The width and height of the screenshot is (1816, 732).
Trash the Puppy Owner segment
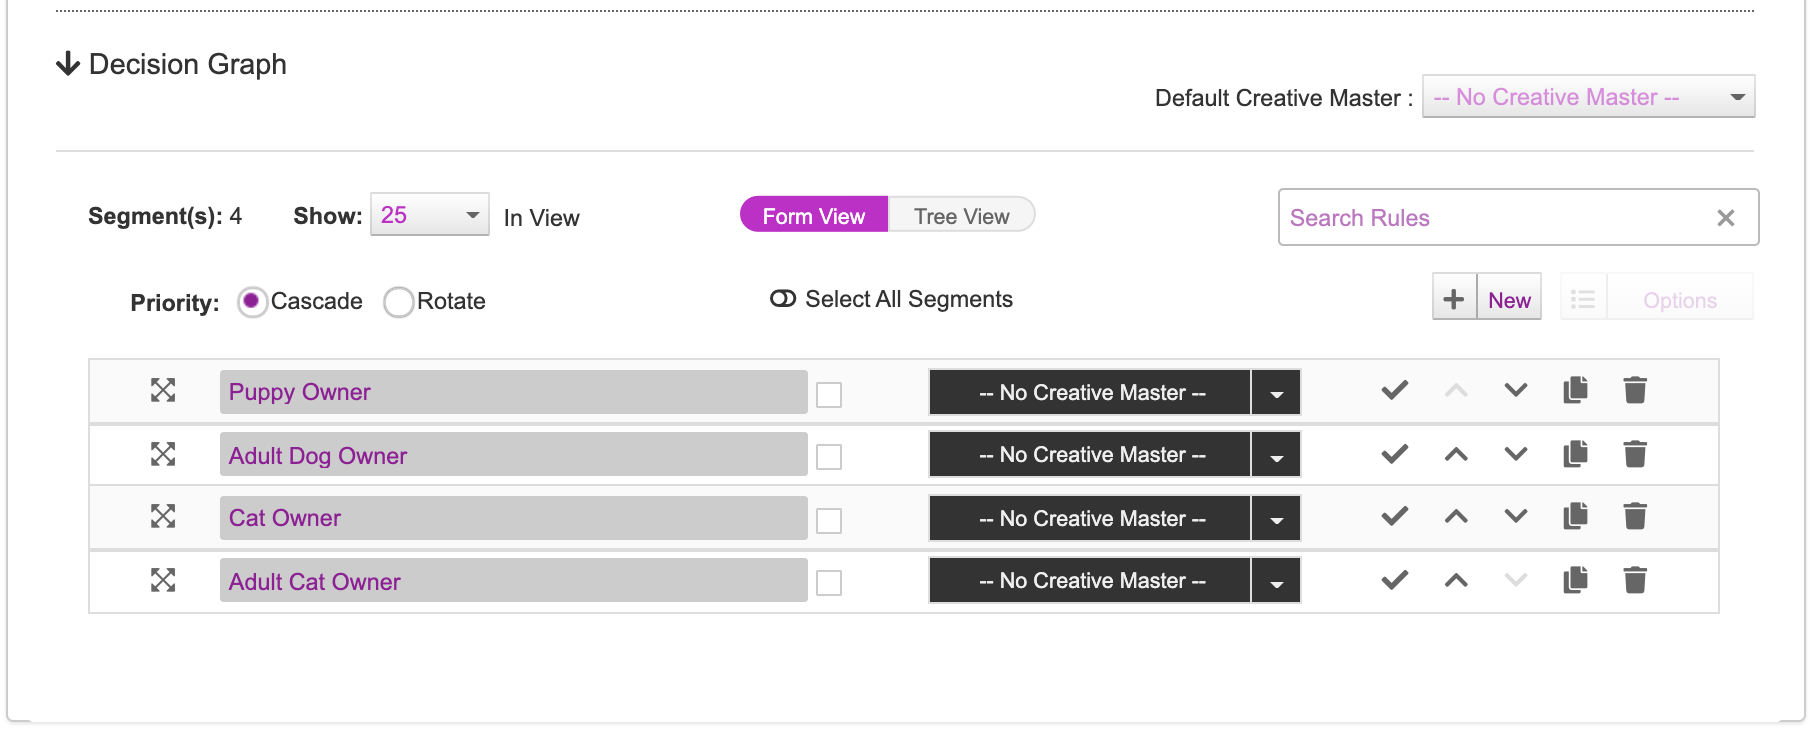(x=1635, y=390)
